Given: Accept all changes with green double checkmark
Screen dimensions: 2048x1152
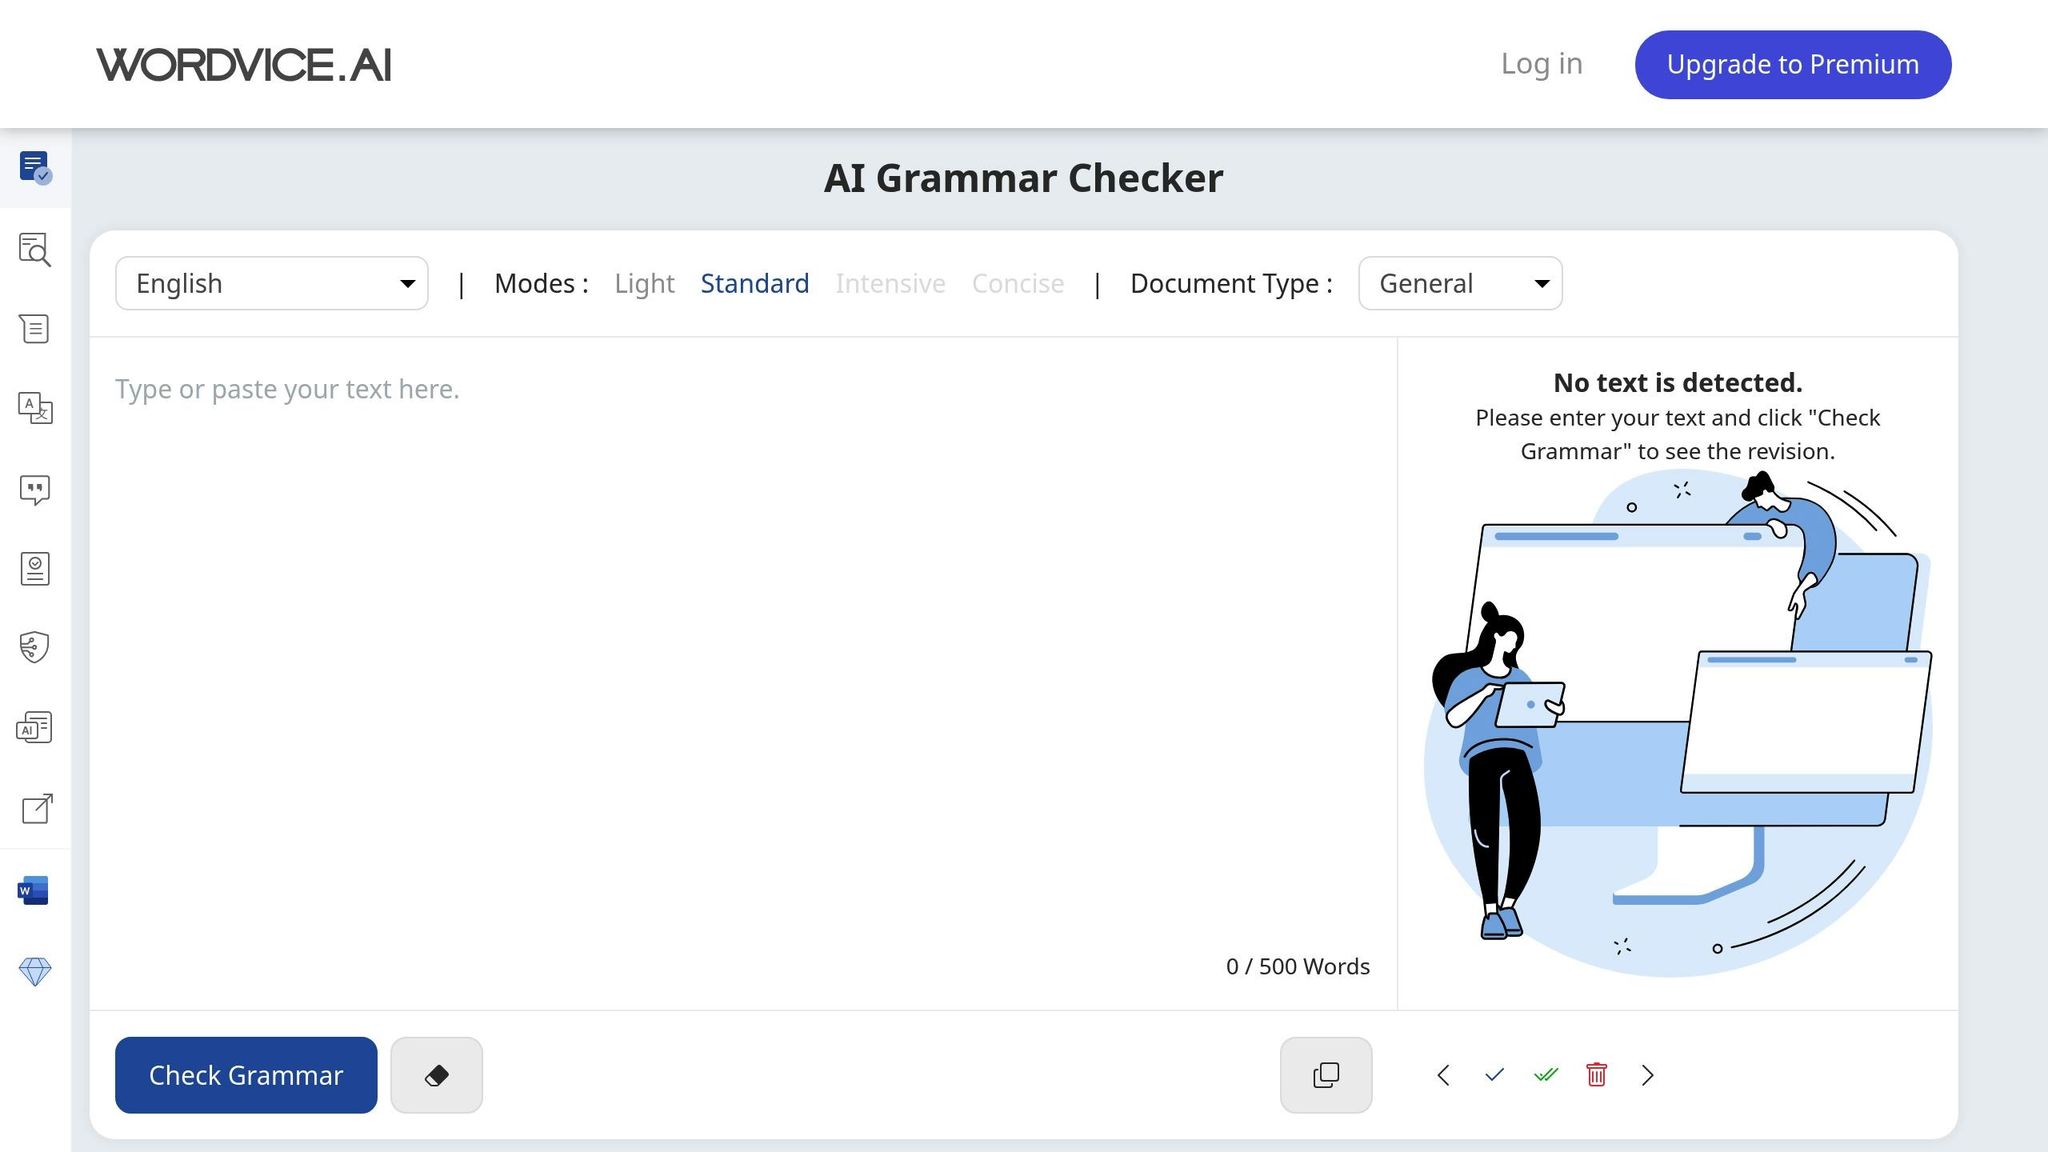Looking at the screenshot, I should 1545,1075.
